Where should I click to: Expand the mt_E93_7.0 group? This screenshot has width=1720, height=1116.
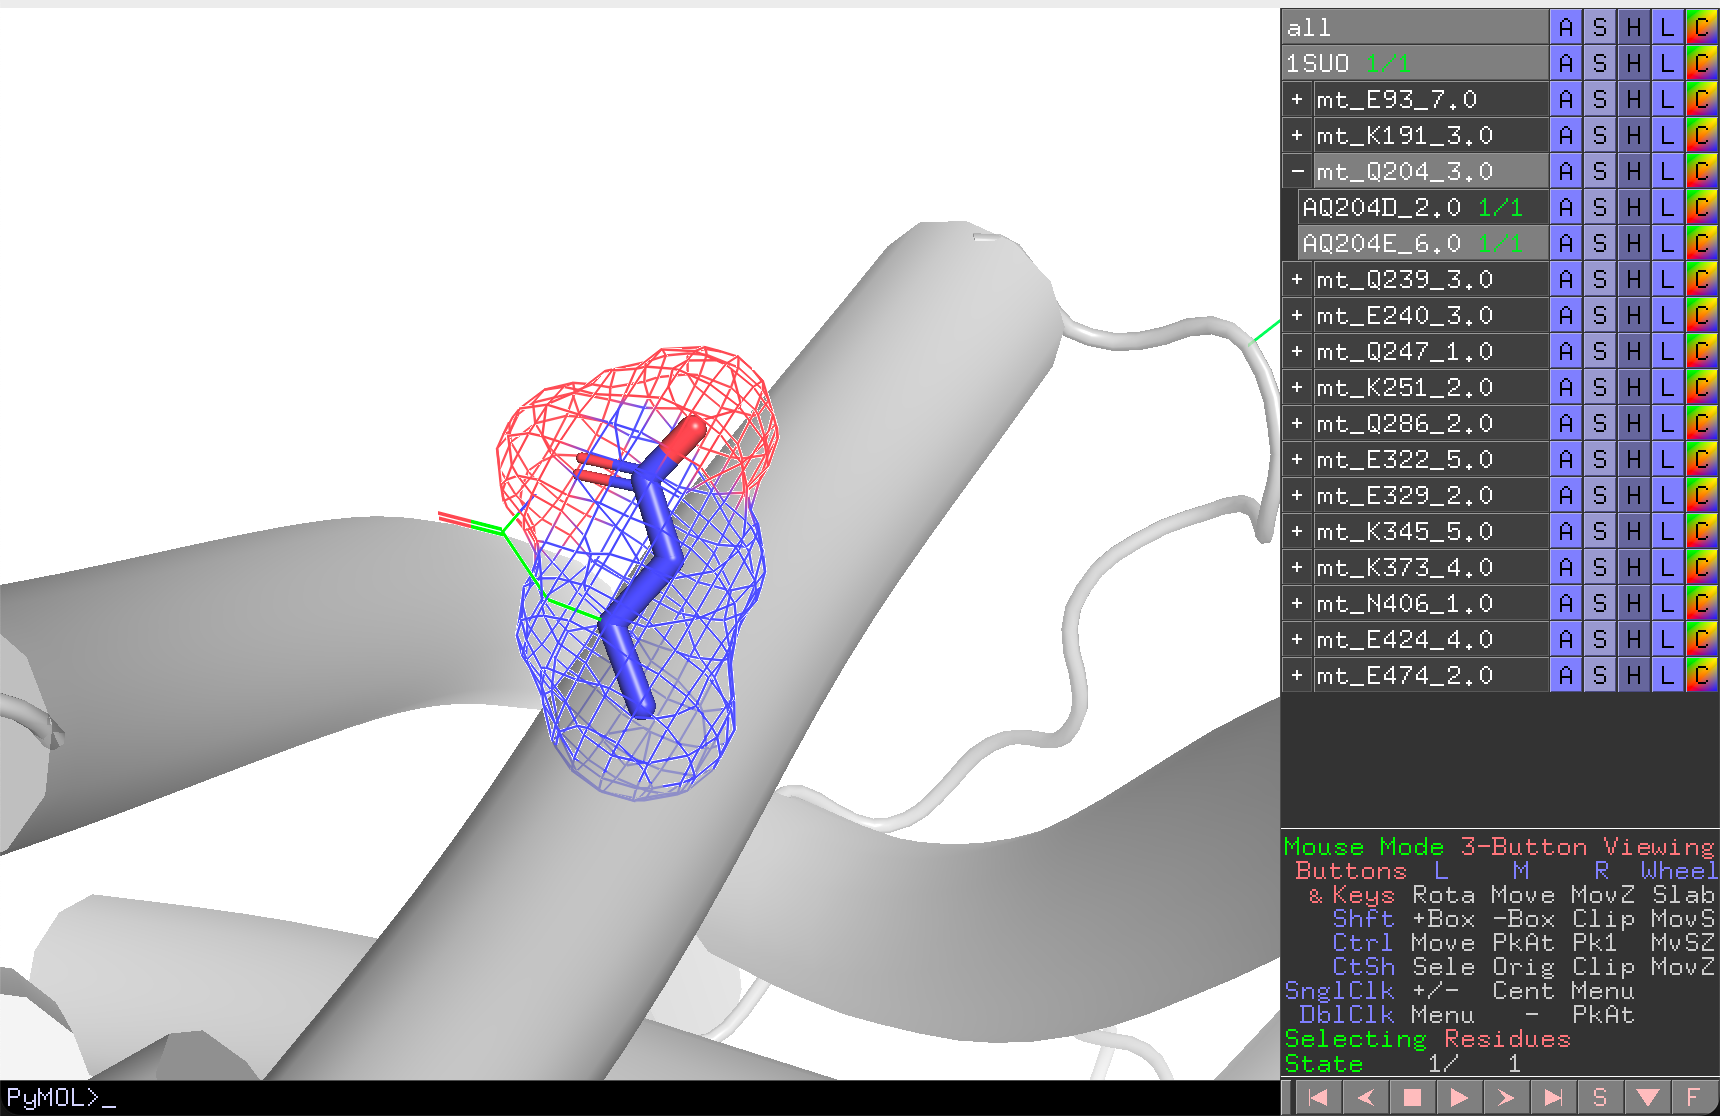coord(1297,99)
